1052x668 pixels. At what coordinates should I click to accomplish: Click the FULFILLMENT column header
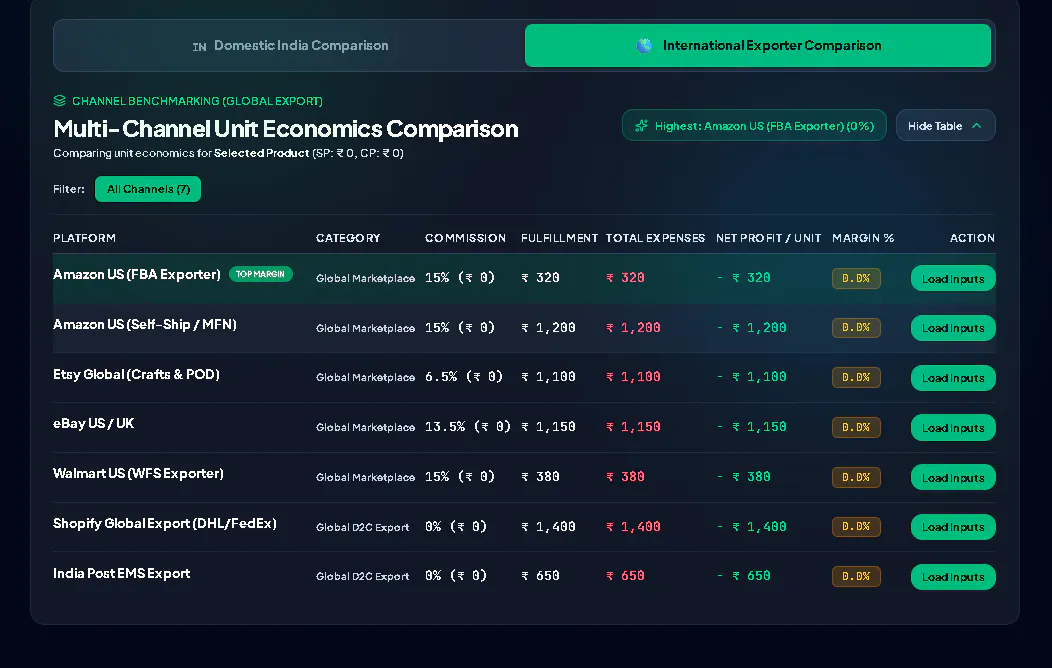pyautogui.click(x=560, y=238)
